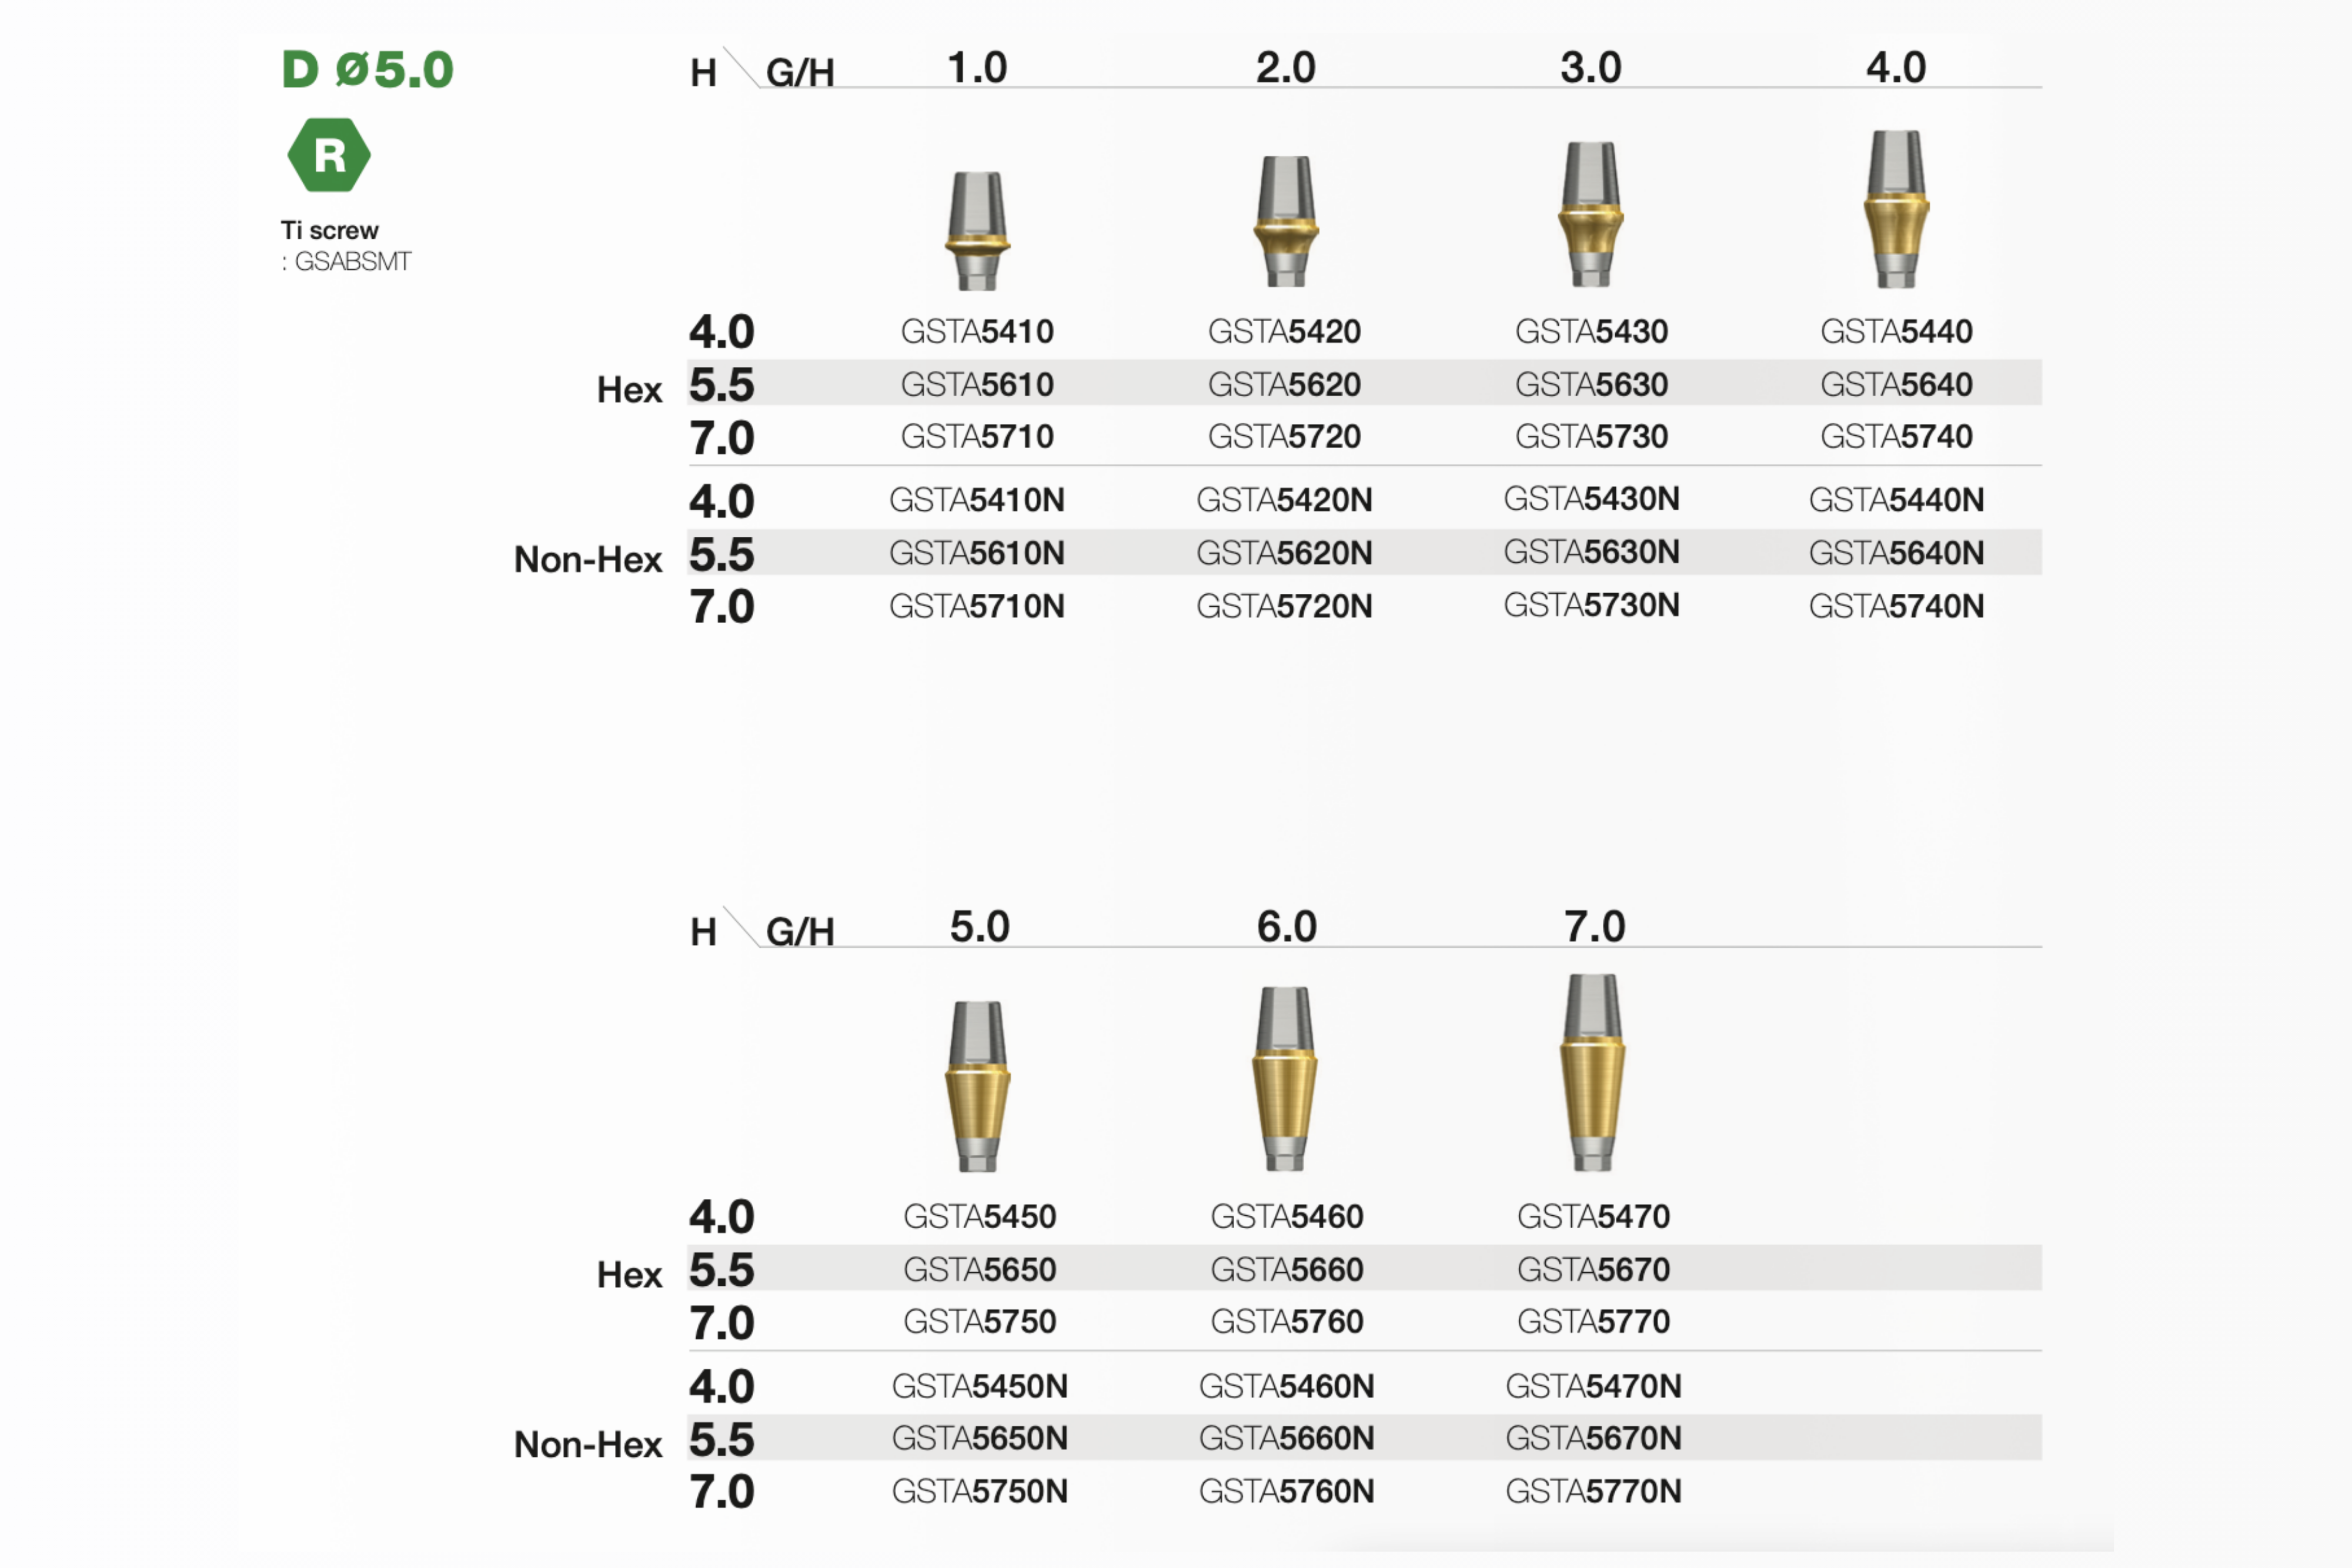The height and width of the screenshot is (1568, 2352).
Task: Click the 2.0 G/H abutment image
Action: tap(1285, 221)
